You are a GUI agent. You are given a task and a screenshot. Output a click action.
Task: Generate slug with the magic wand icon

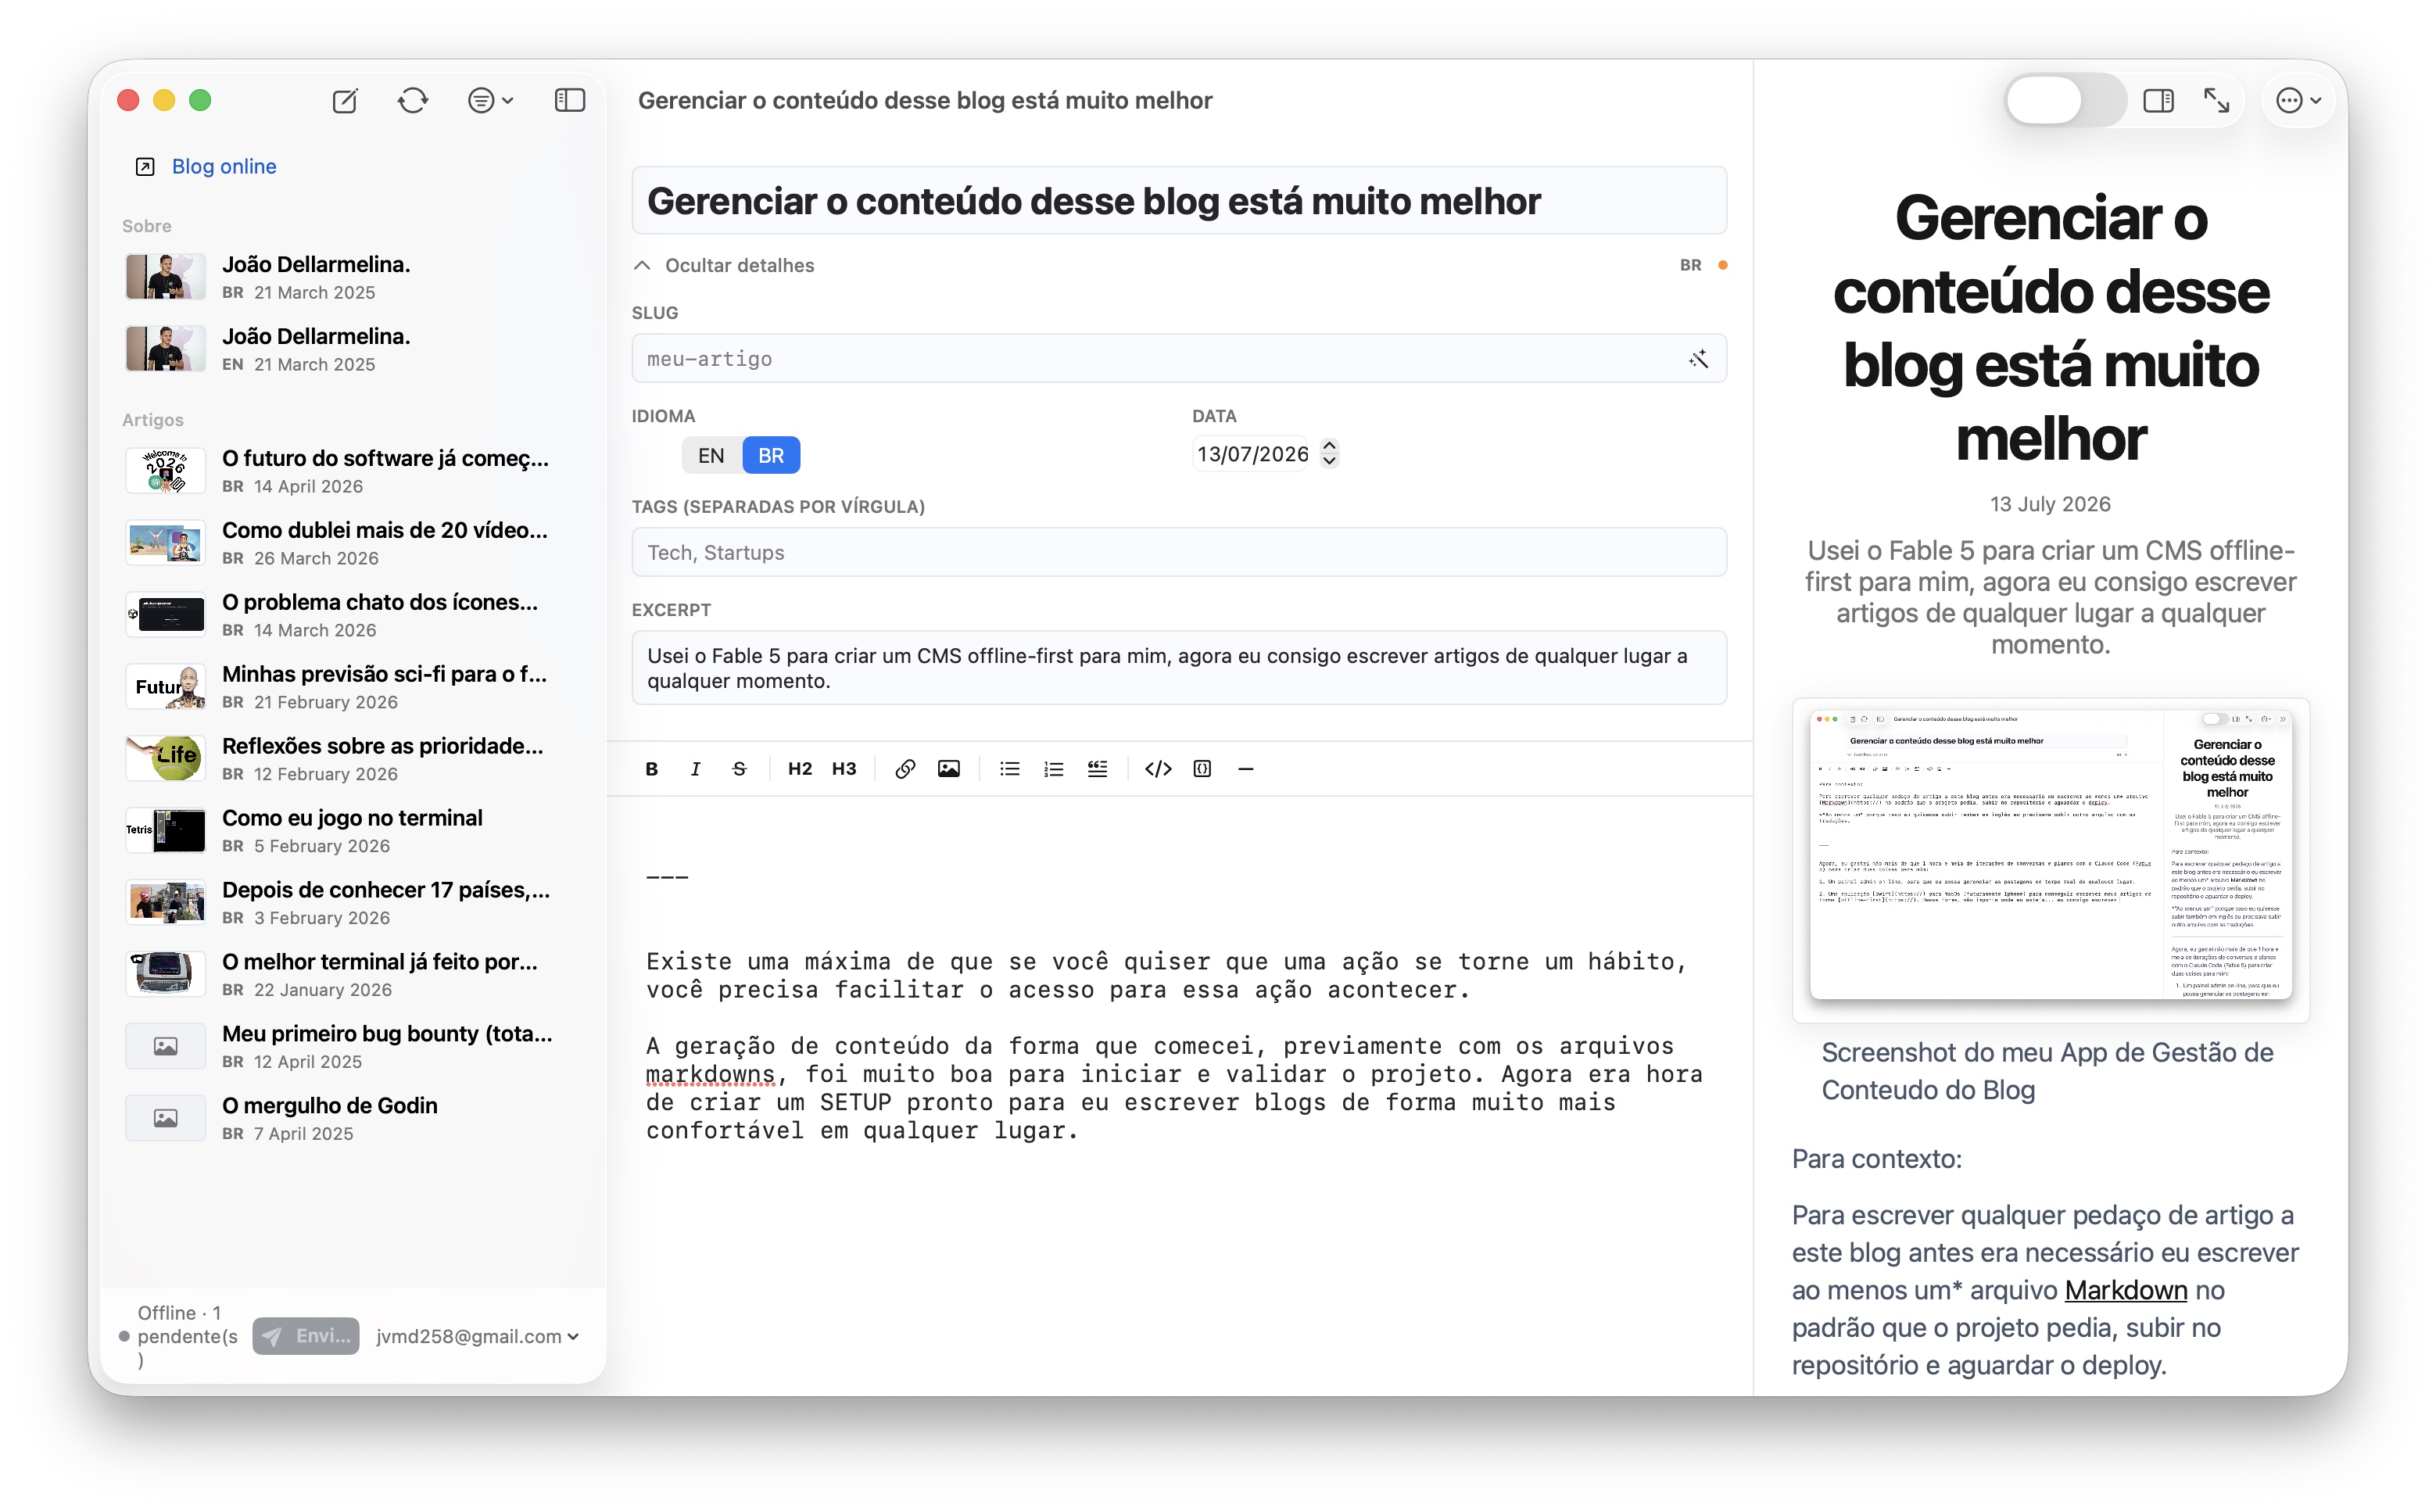1698,358
